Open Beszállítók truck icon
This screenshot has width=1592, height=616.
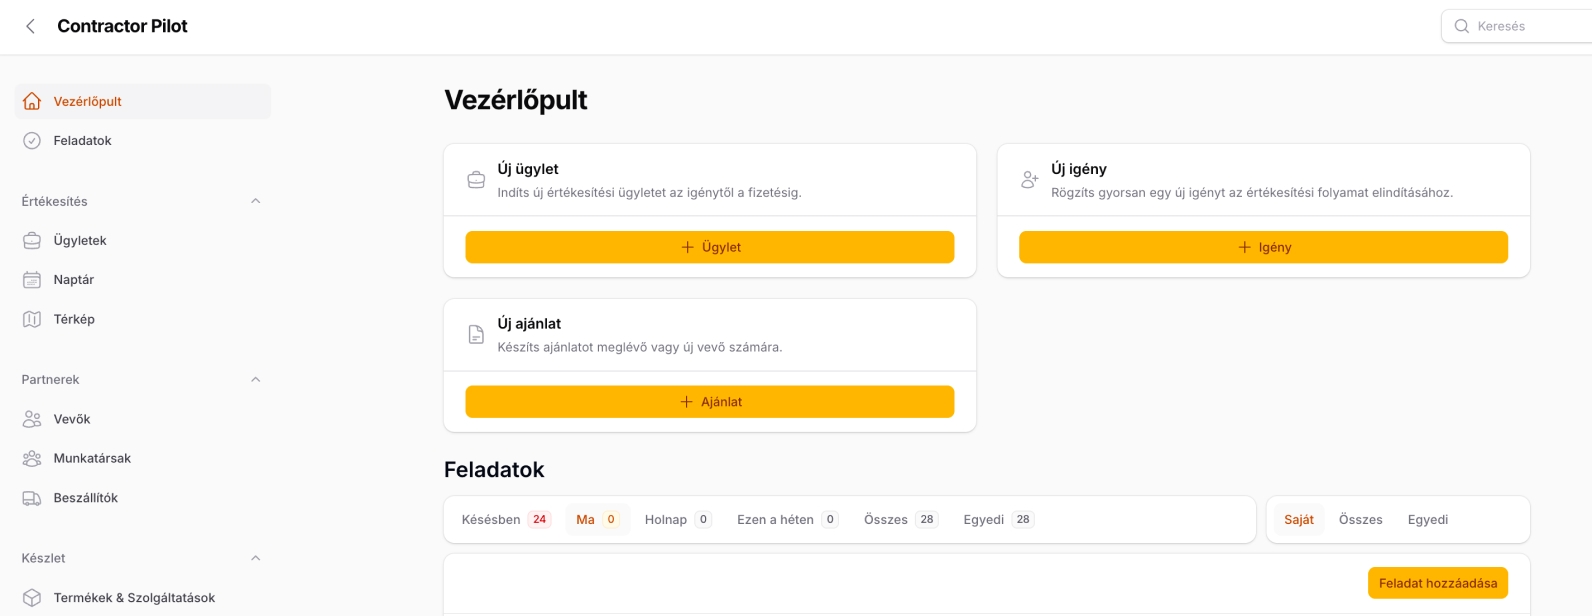(32, 498)
